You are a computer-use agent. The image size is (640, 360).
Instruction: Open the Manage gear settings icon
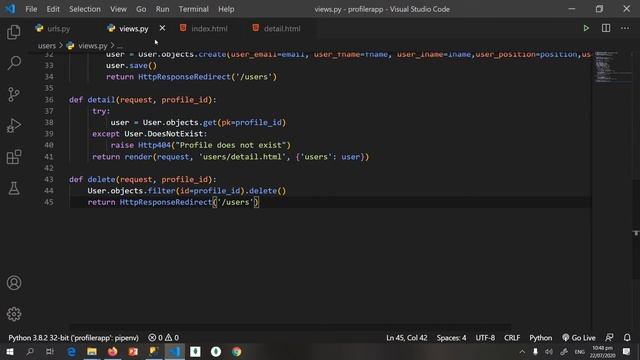14,314
